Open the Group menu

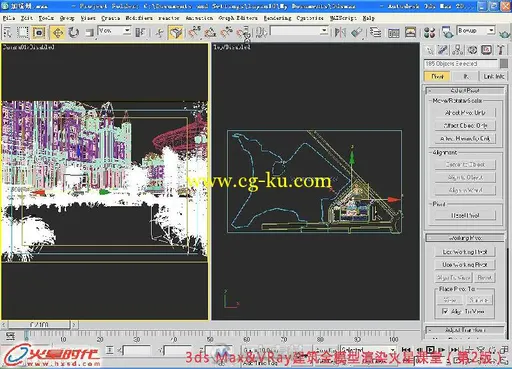pyautogui.click(x=67, y=18)
